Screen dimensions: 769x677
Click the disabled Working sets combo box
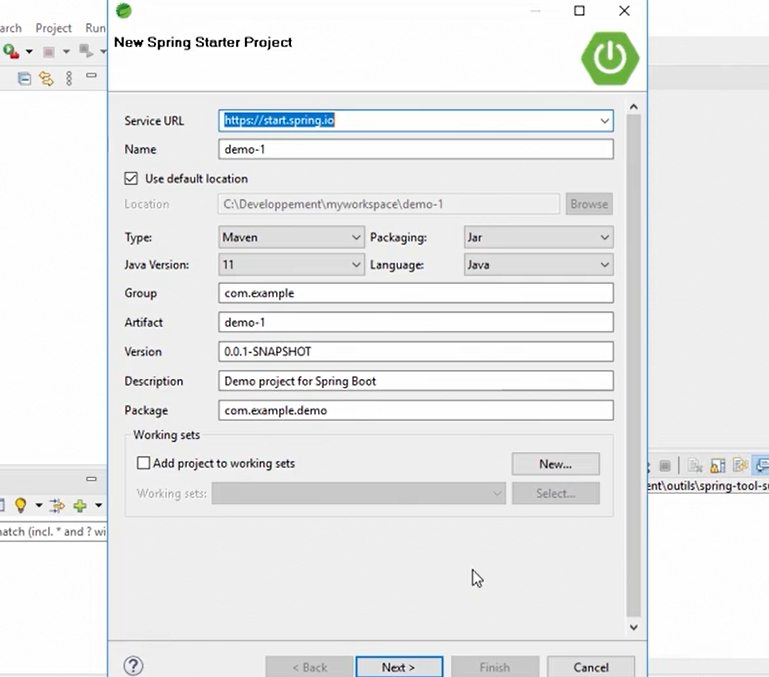(359, 493)
